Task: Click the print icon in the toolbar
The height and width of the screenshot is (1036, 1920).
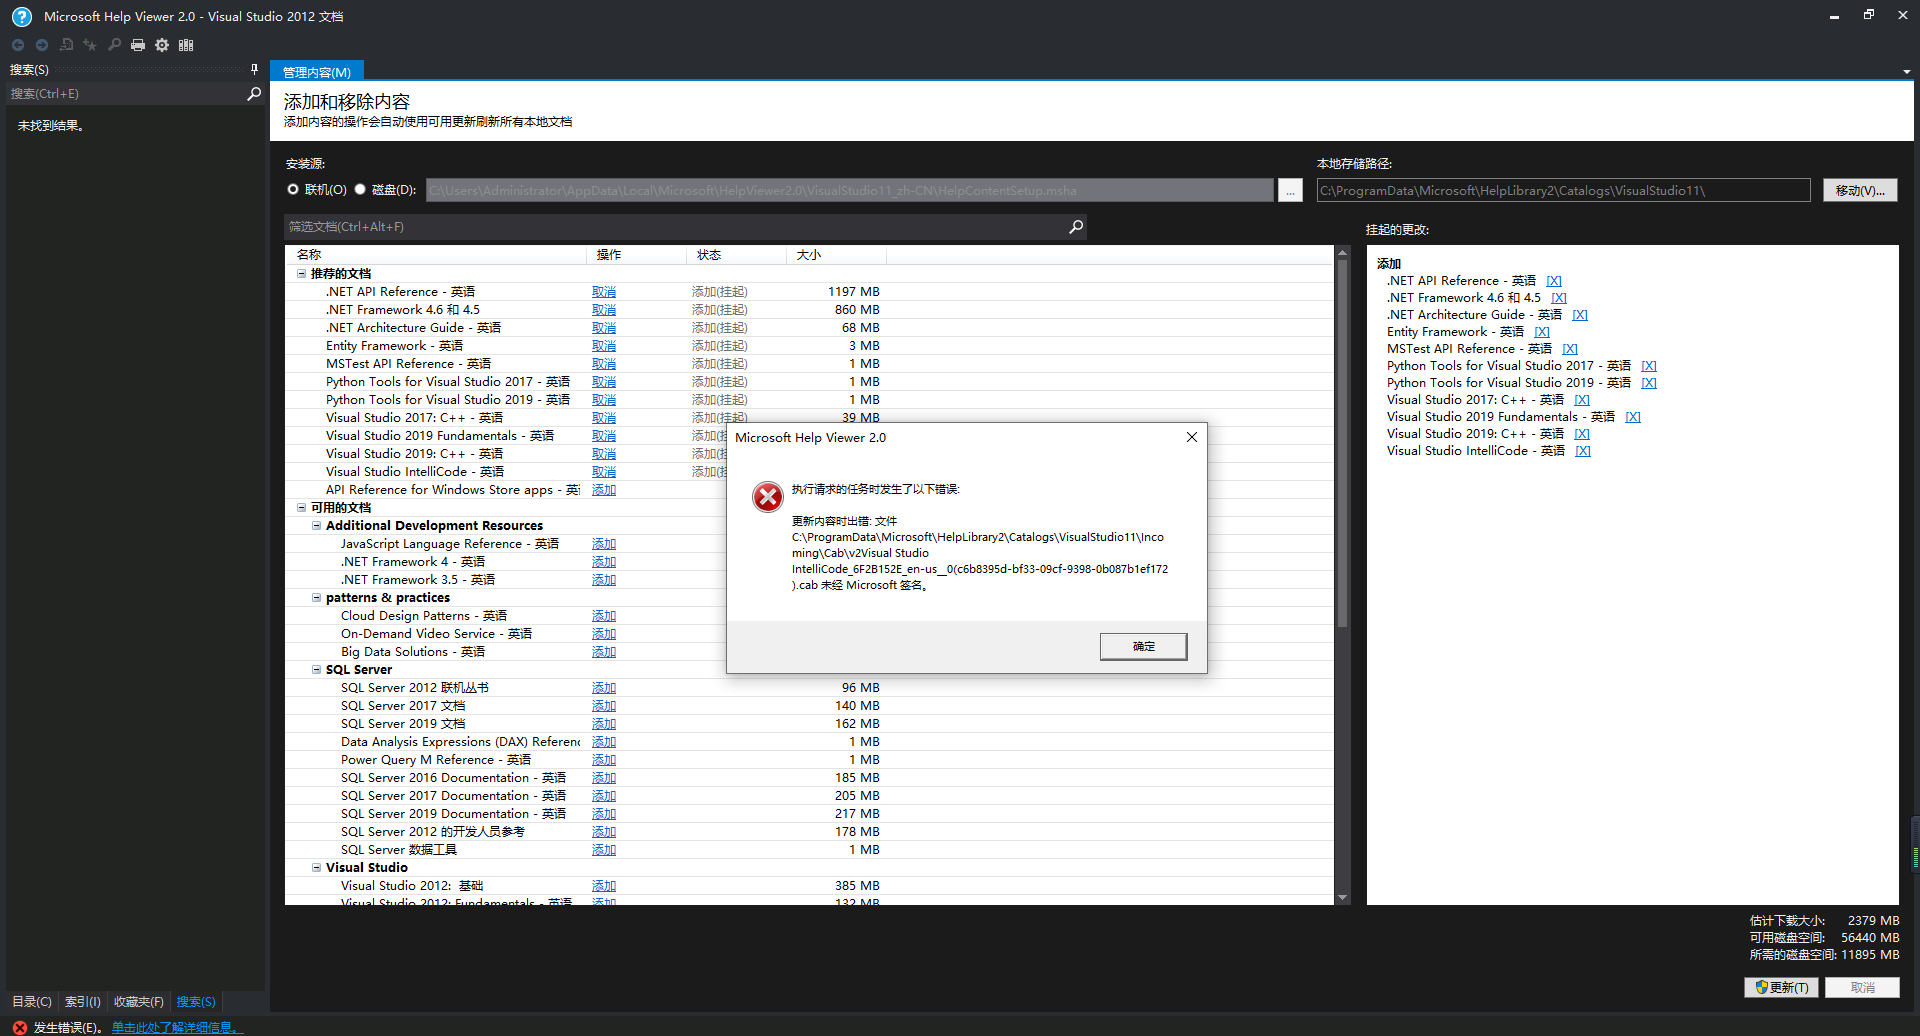Action: (x=137, y=45)
